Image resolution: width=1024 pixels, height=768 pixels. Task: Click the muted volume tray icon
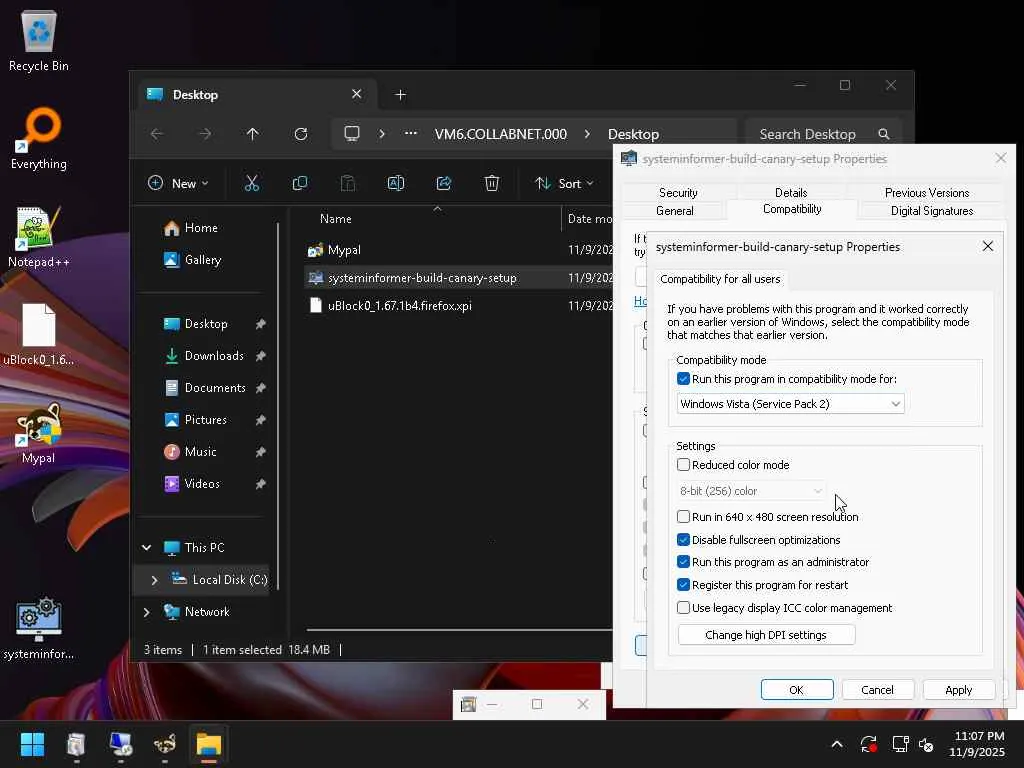pyautogui.click(x=926, y=744)
